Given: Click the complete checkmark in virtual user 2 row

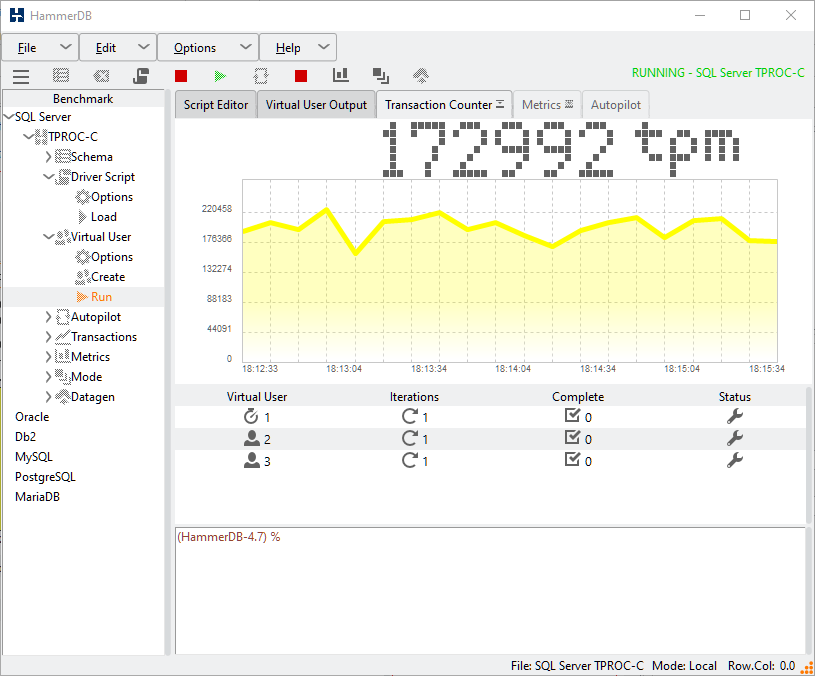Looking at the screenshot, I should [572, 438].
